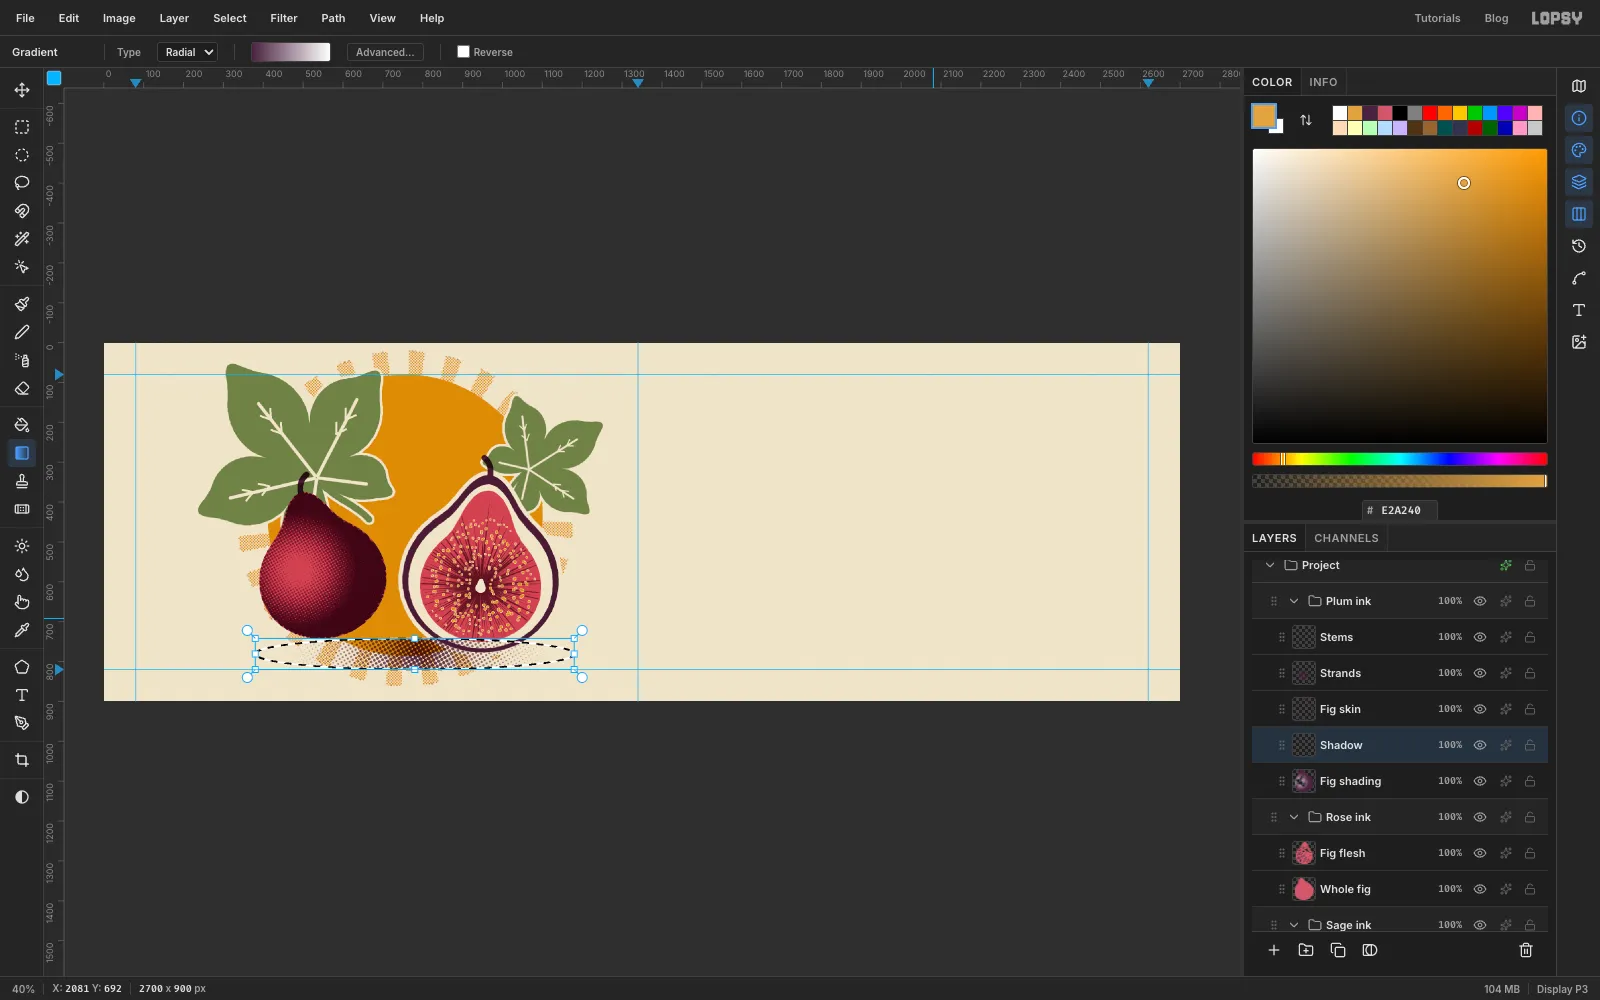Open the Tutorials link
Image resolution: width=1600 pixels, height=1000 pixels.
pyautogui.click(x=1437, y=18)
